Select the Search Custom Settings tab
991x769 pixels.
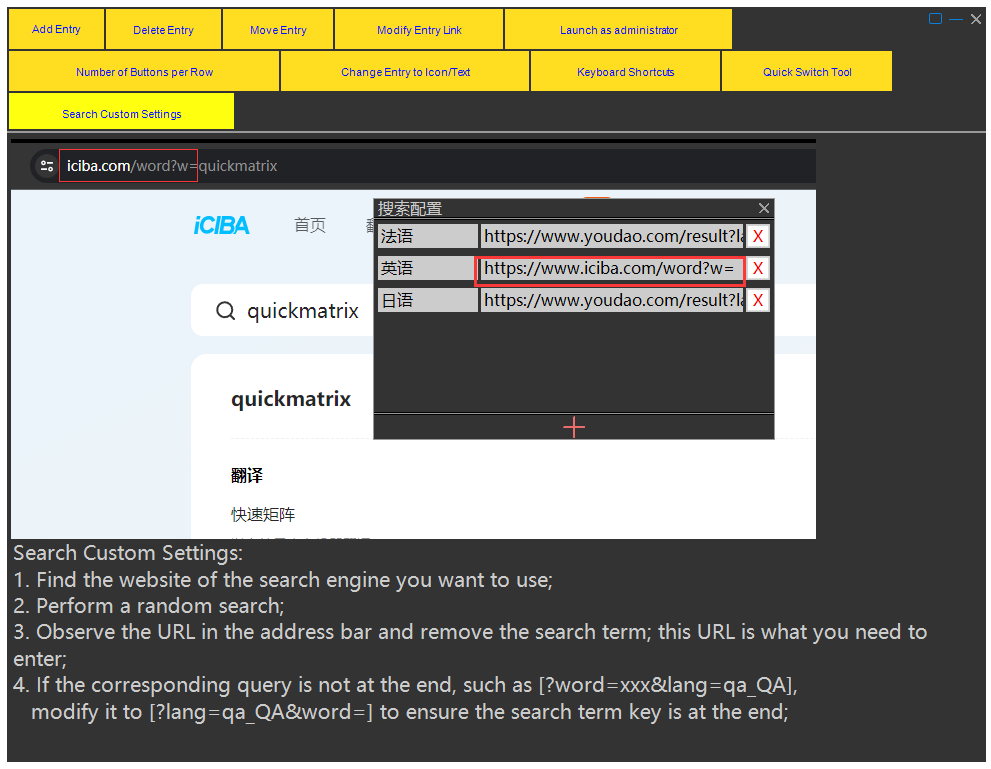121,112
